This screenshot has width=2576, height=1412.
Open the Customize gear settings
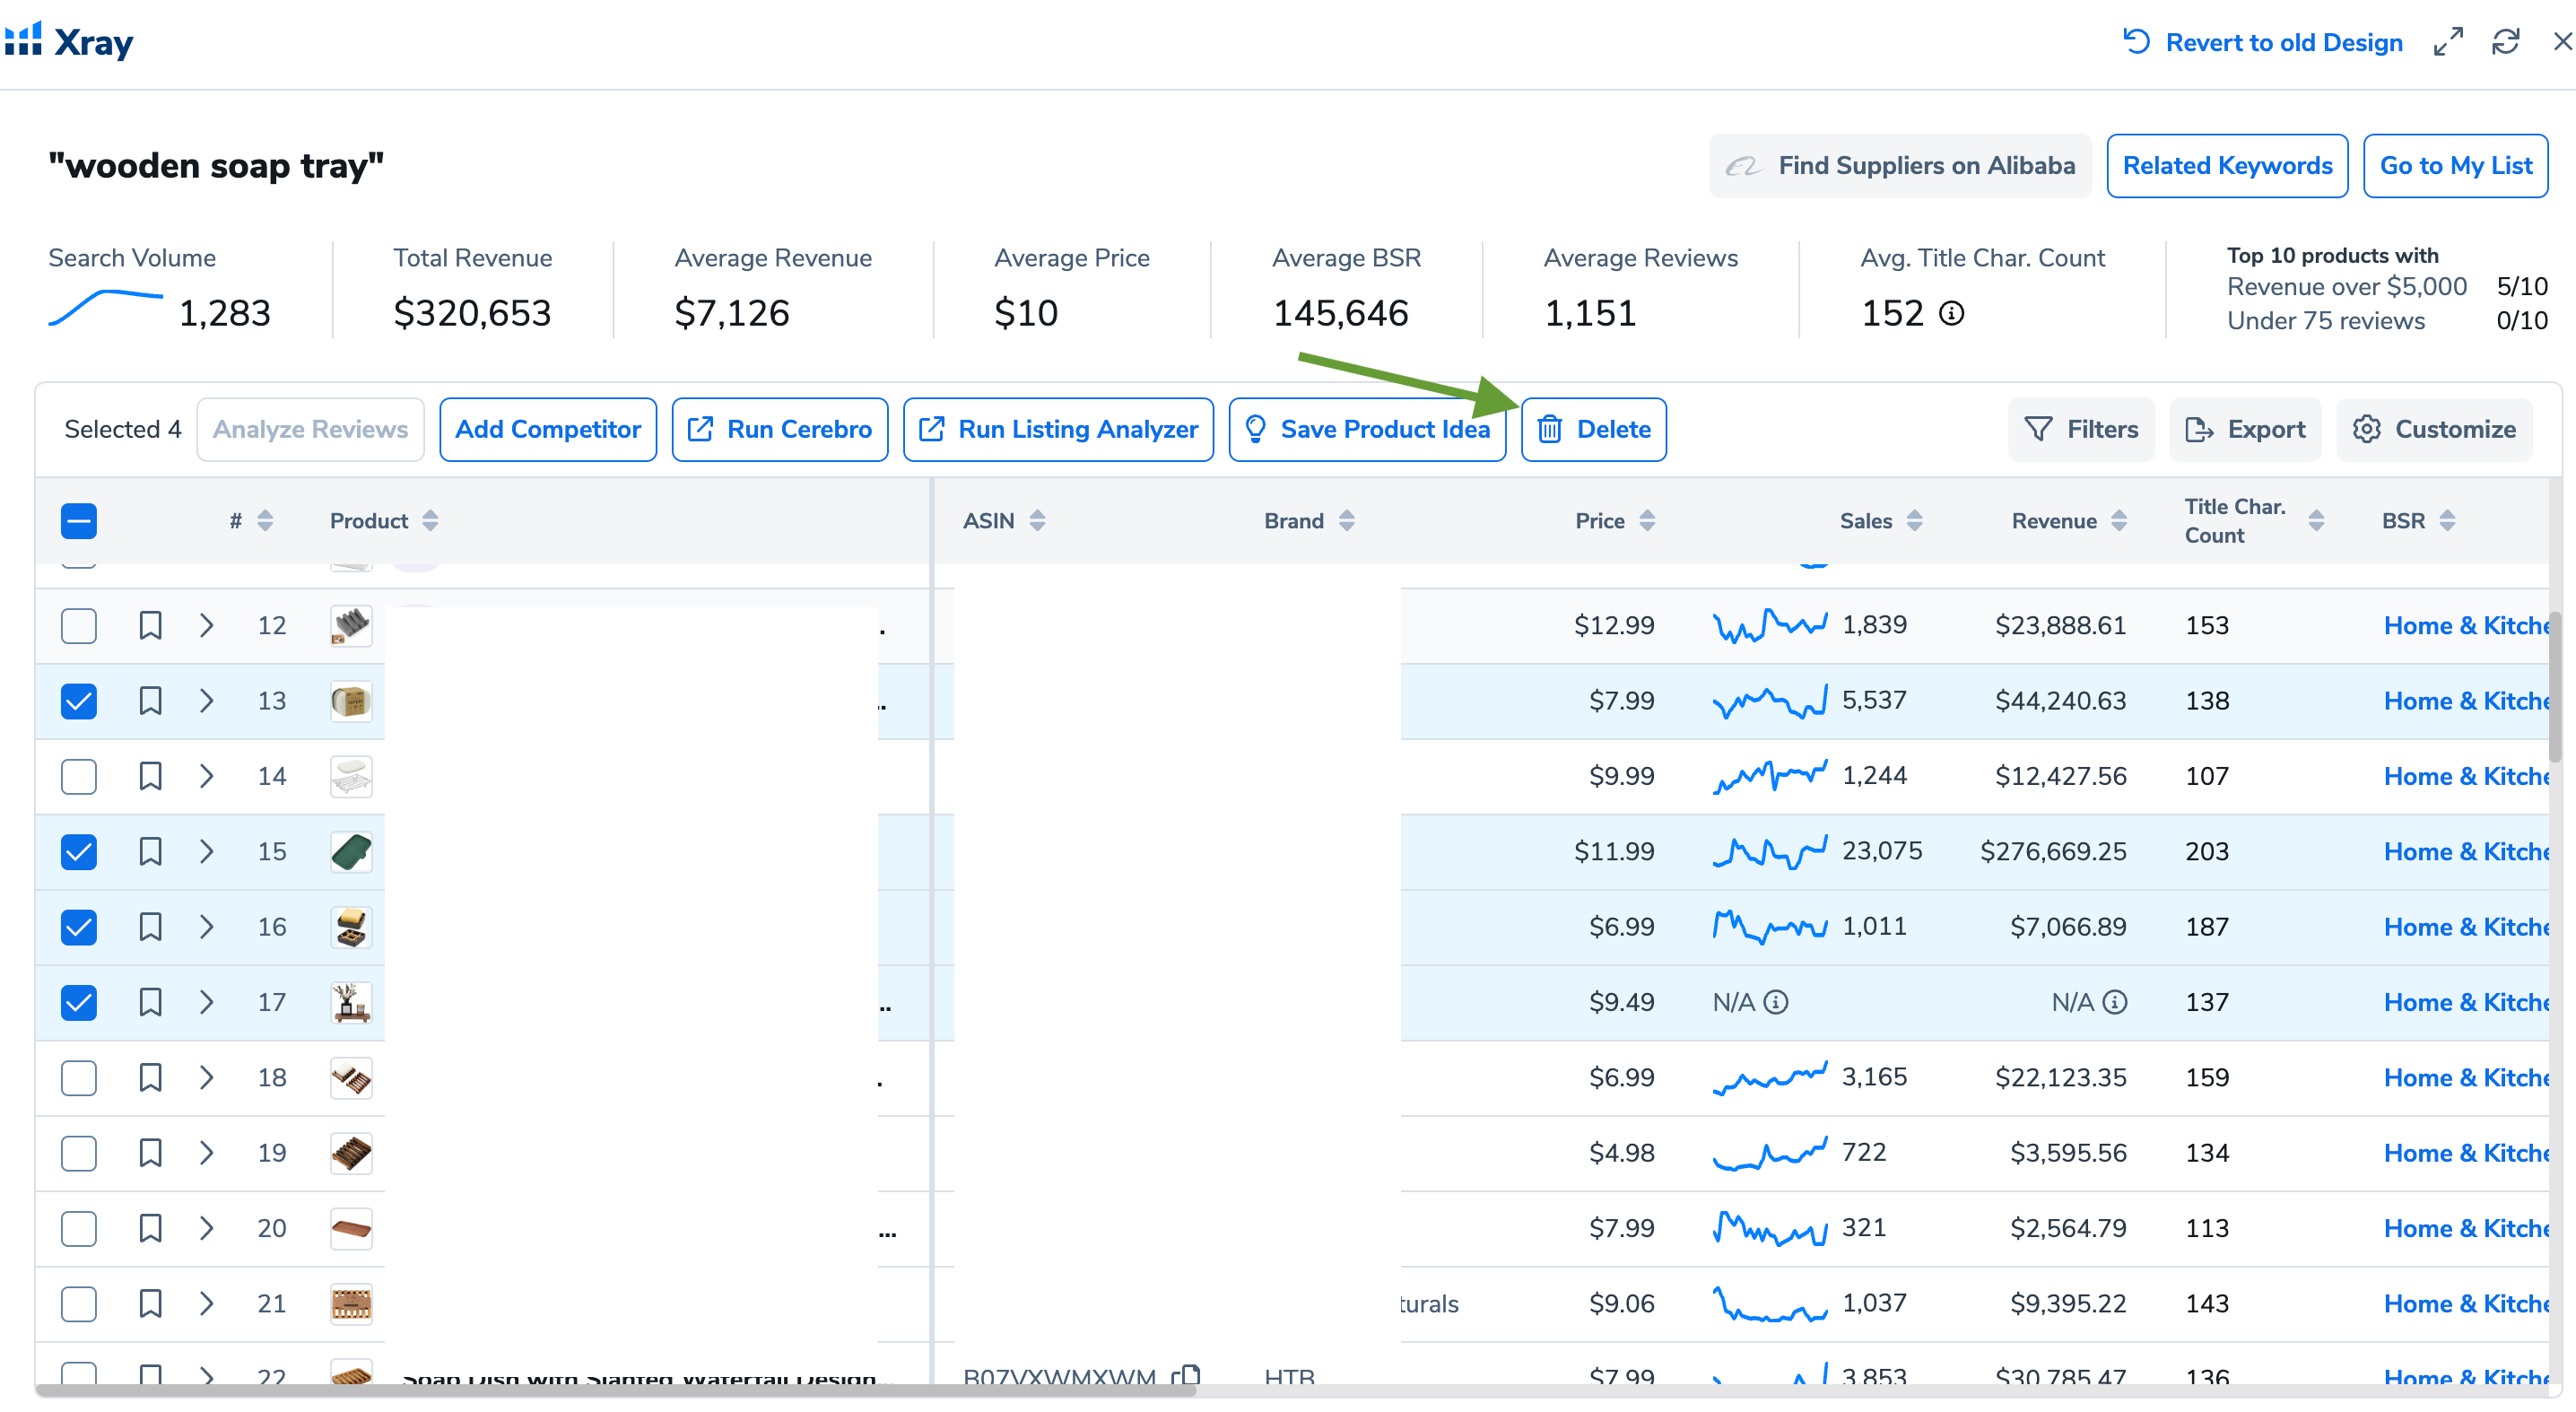[2433, 429]
